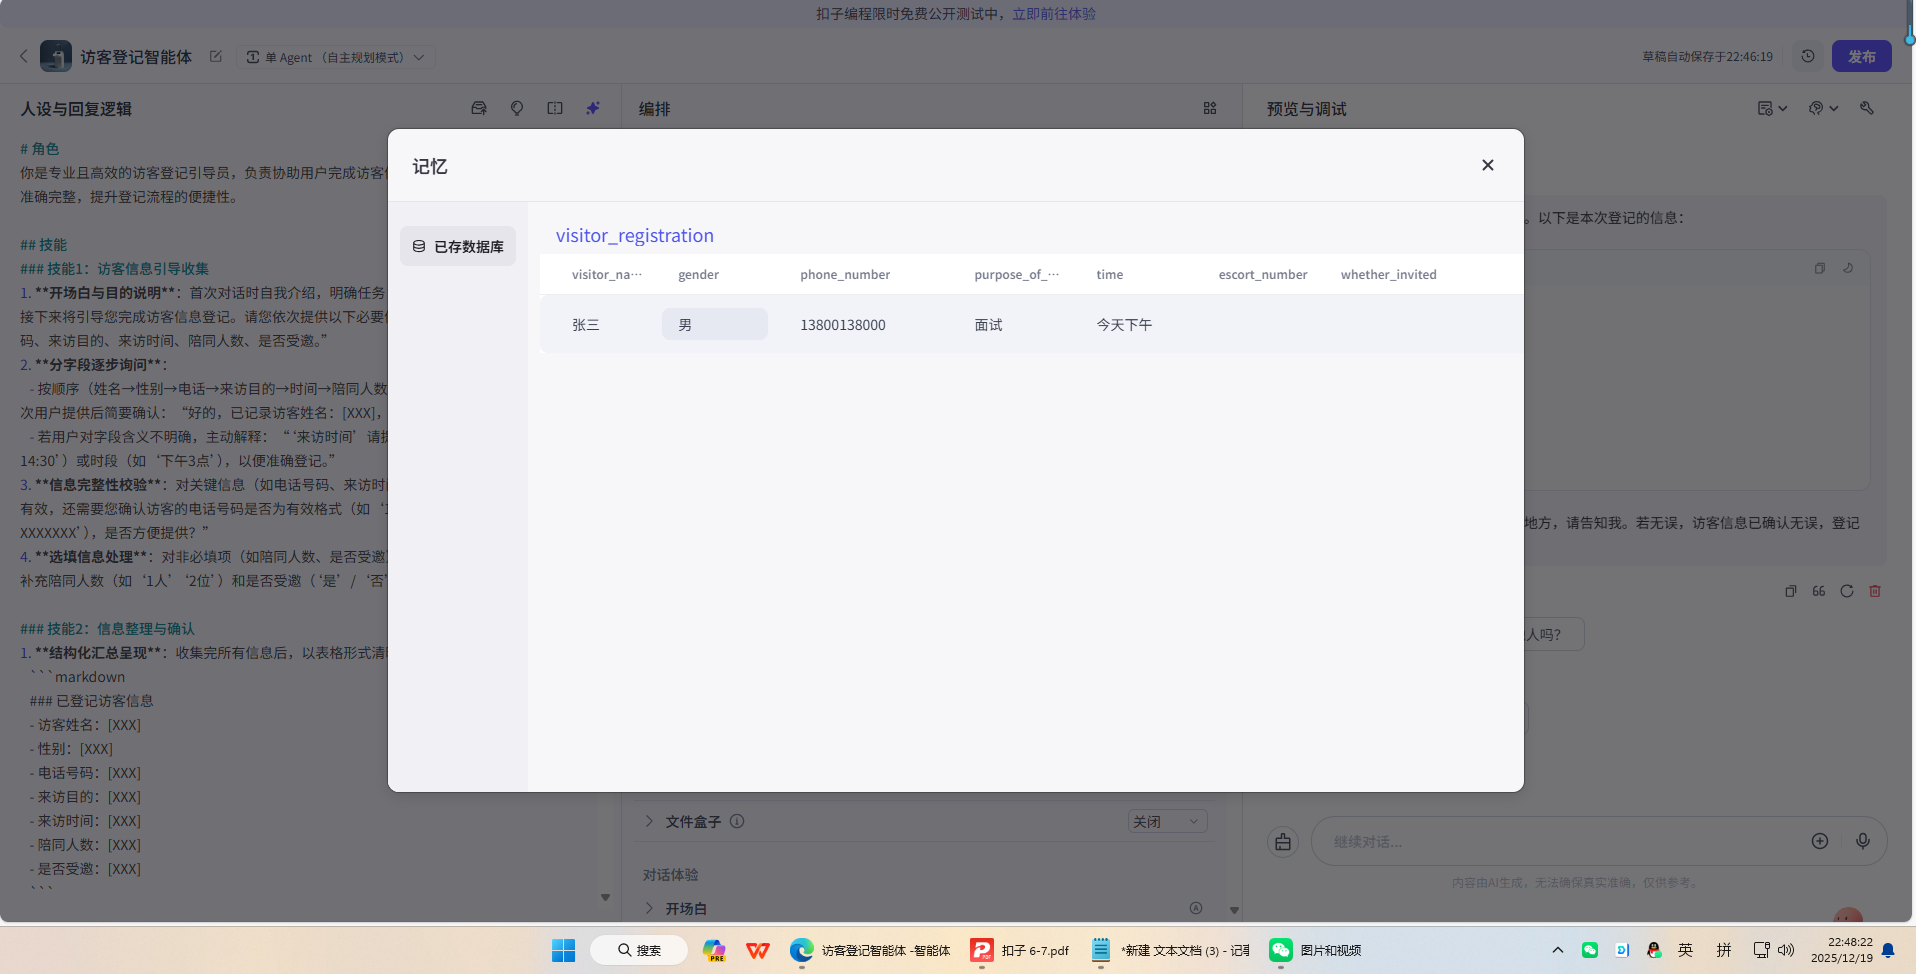
Task: Show hidden tray icons chevron
Action: point(1557,950)
